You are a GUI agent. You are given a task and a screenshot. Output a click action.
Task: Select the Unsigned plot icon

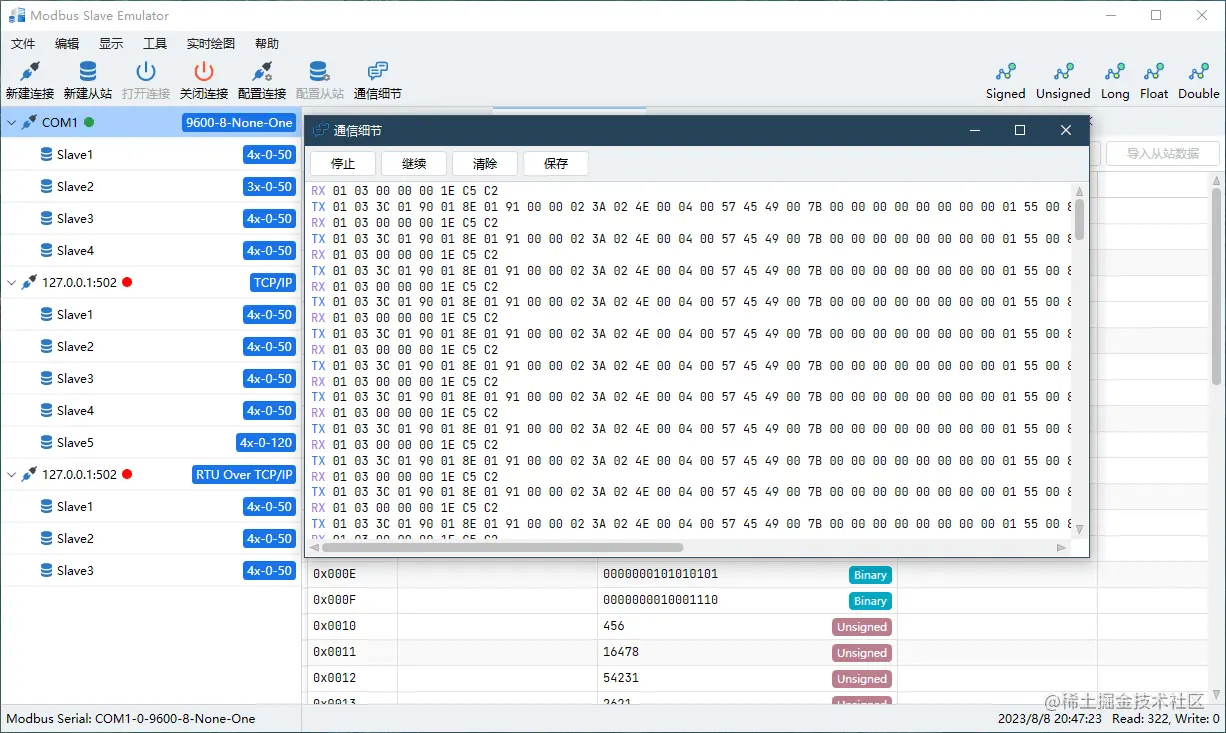coord(1063,72)
